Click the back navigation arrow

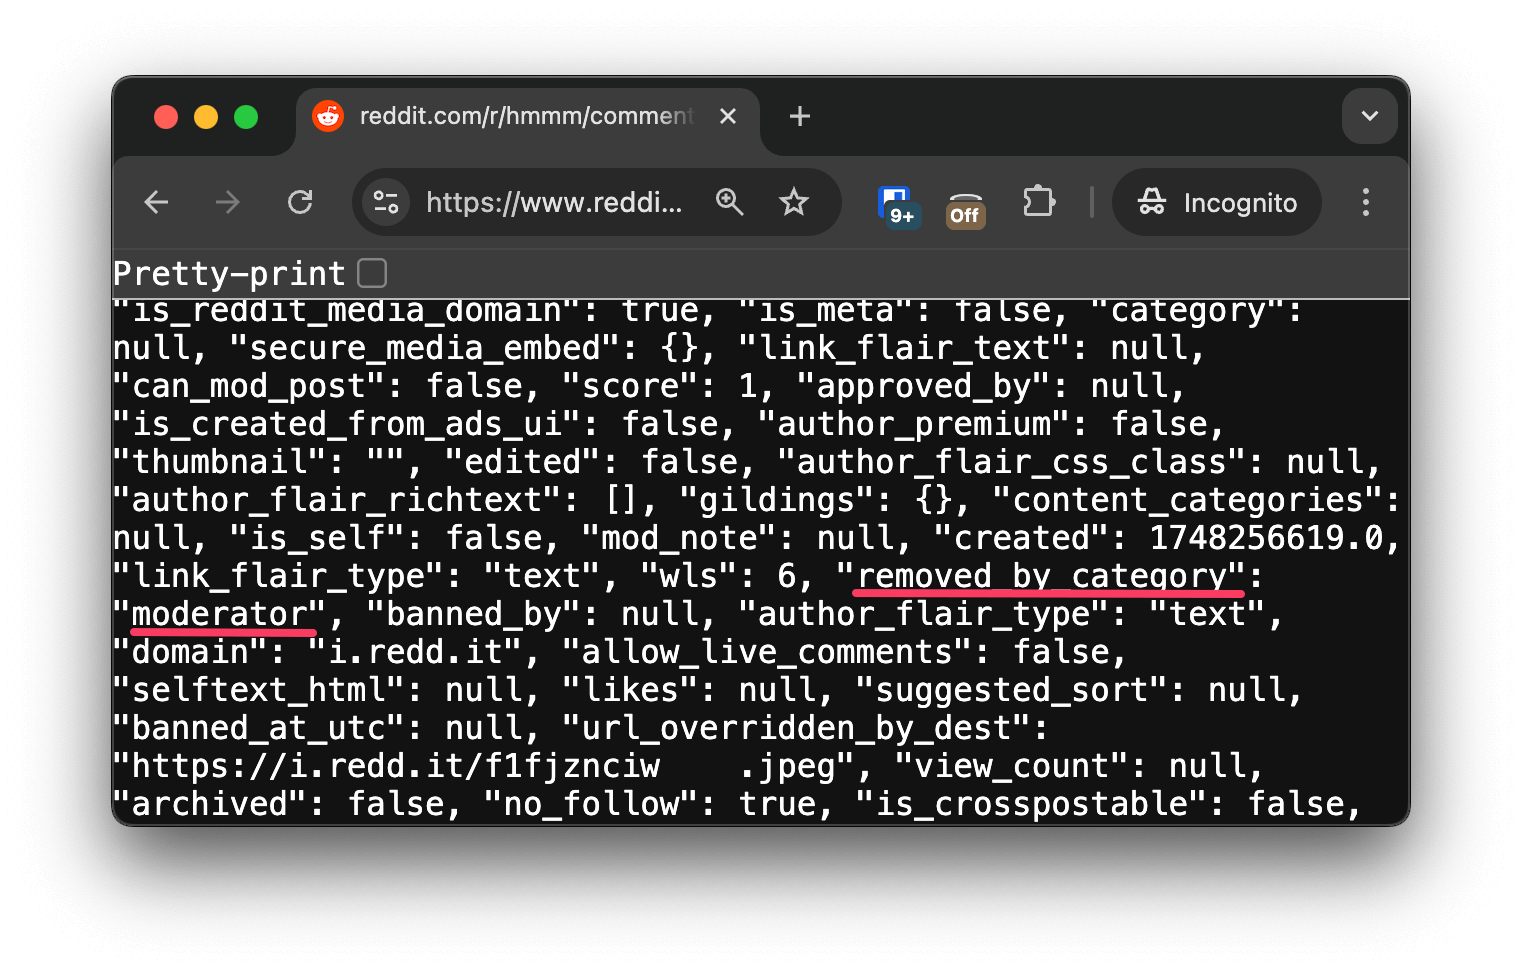coord(156,202)
